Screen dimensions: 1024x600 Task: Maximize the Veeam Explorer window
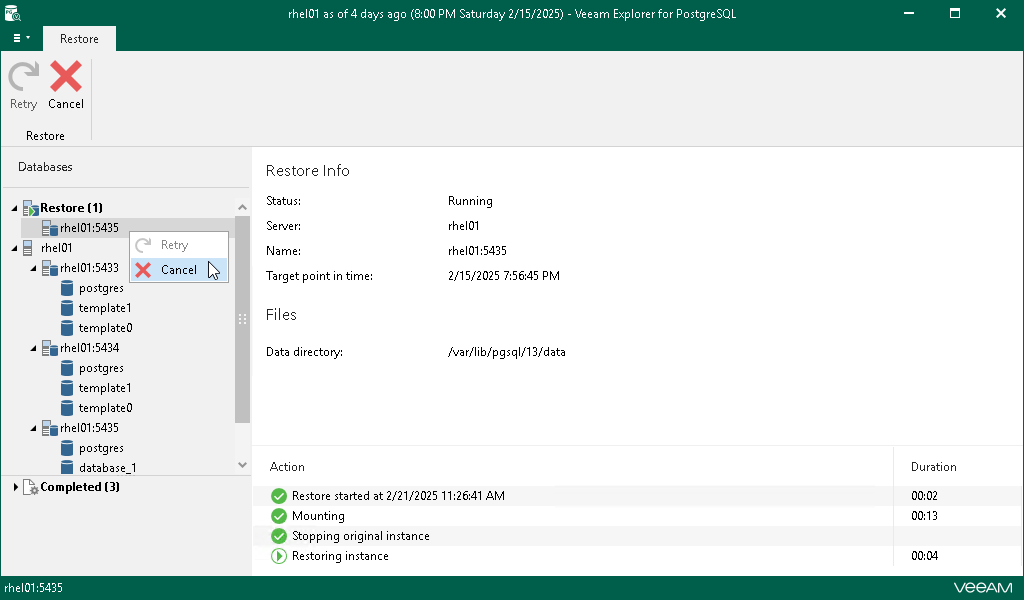click(955, 13)
